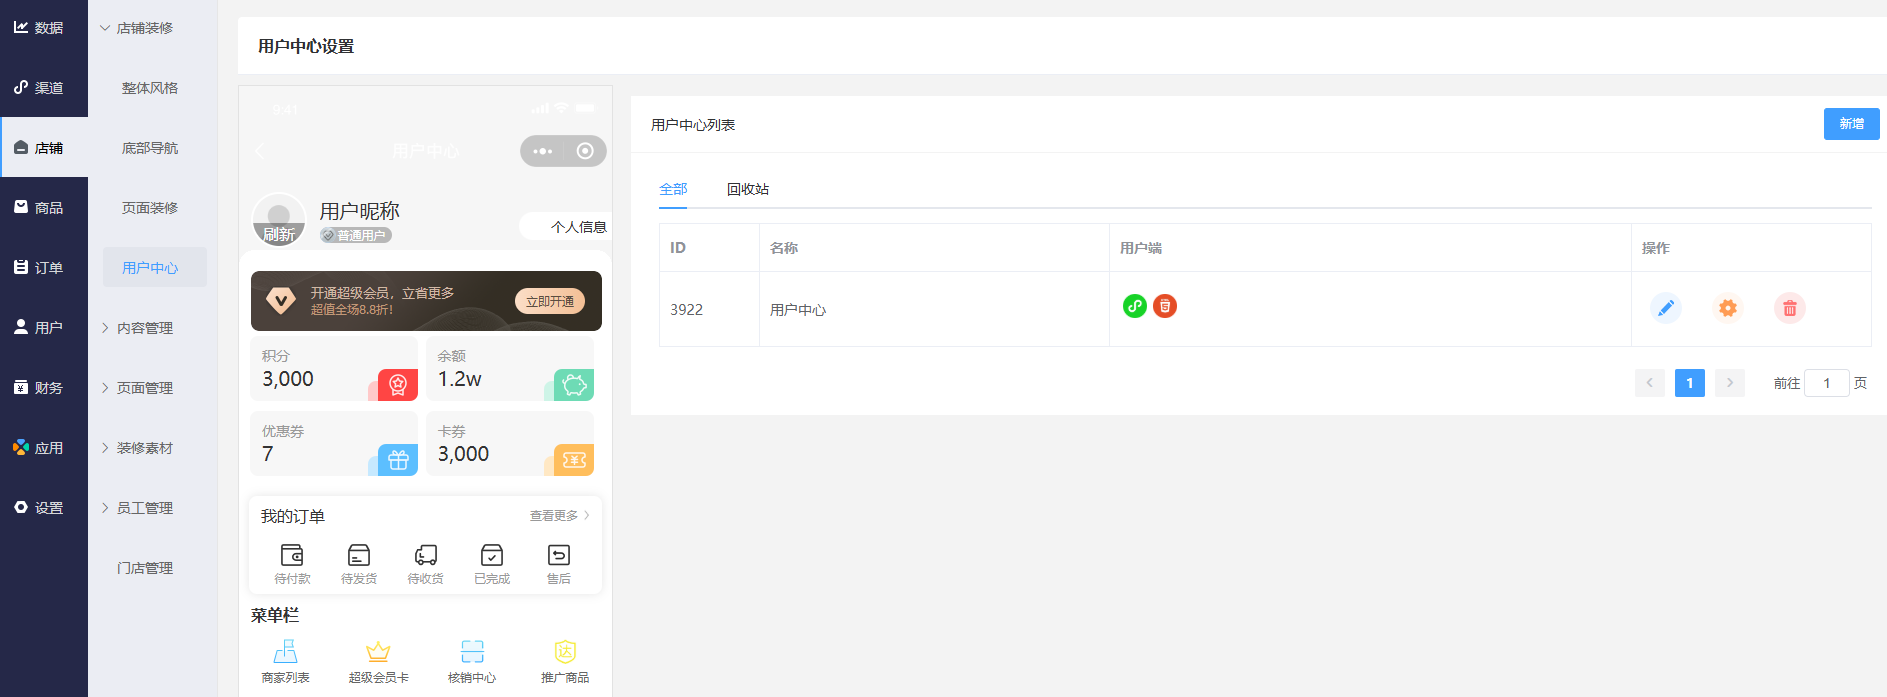Click the 待发货 order icon
1887x697 pixels.
[359, 555]
